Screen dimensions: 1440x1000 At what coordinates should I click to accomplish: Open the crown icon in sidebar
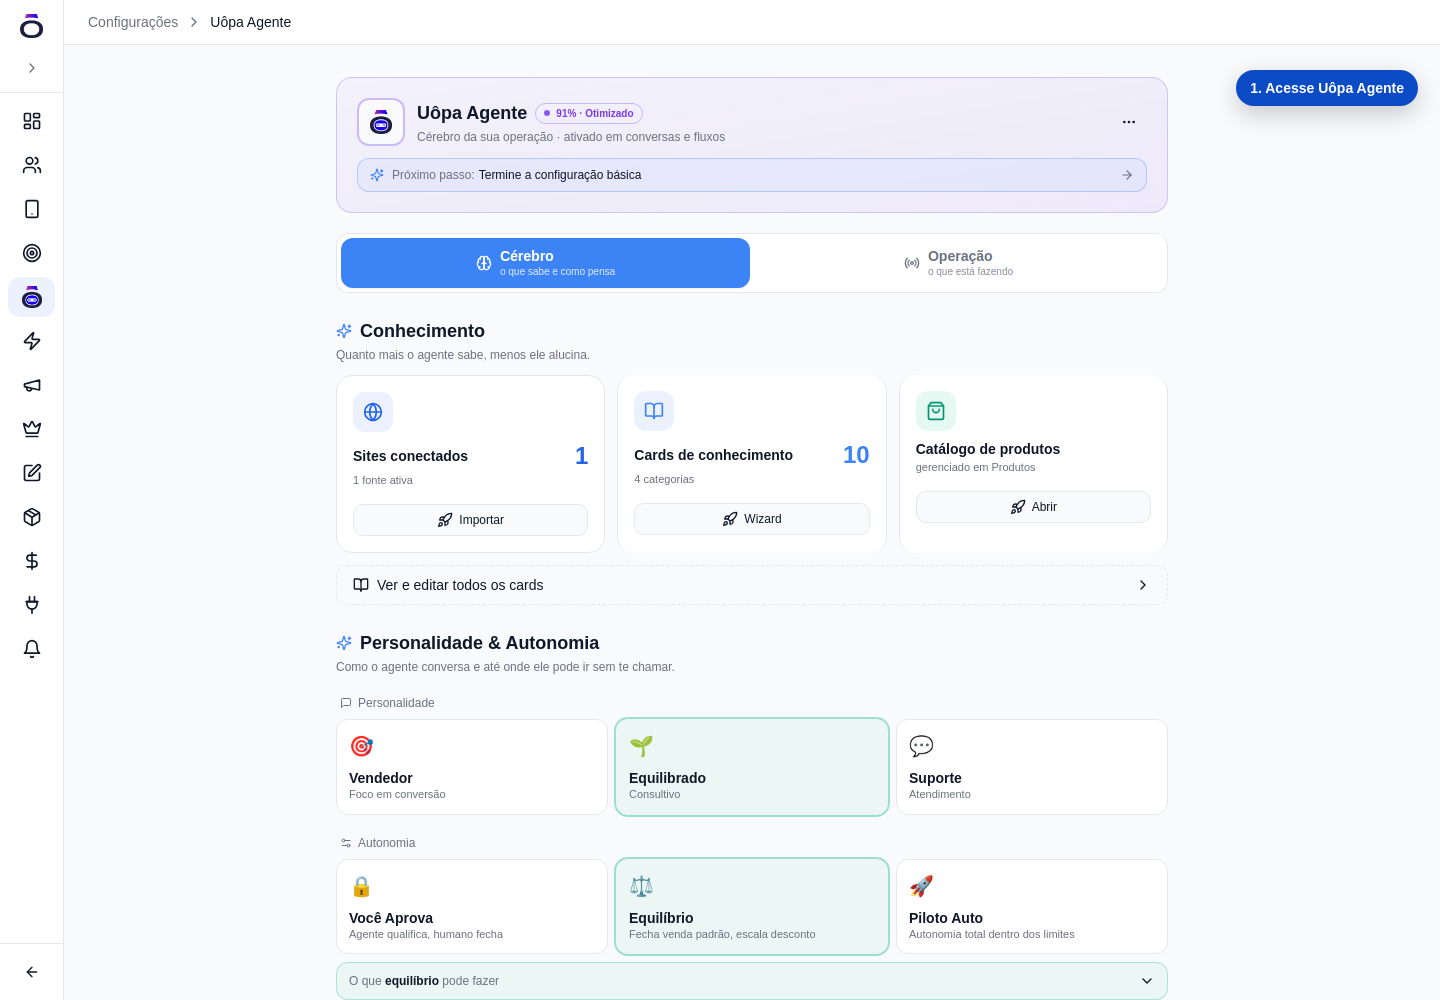[32, 429]
